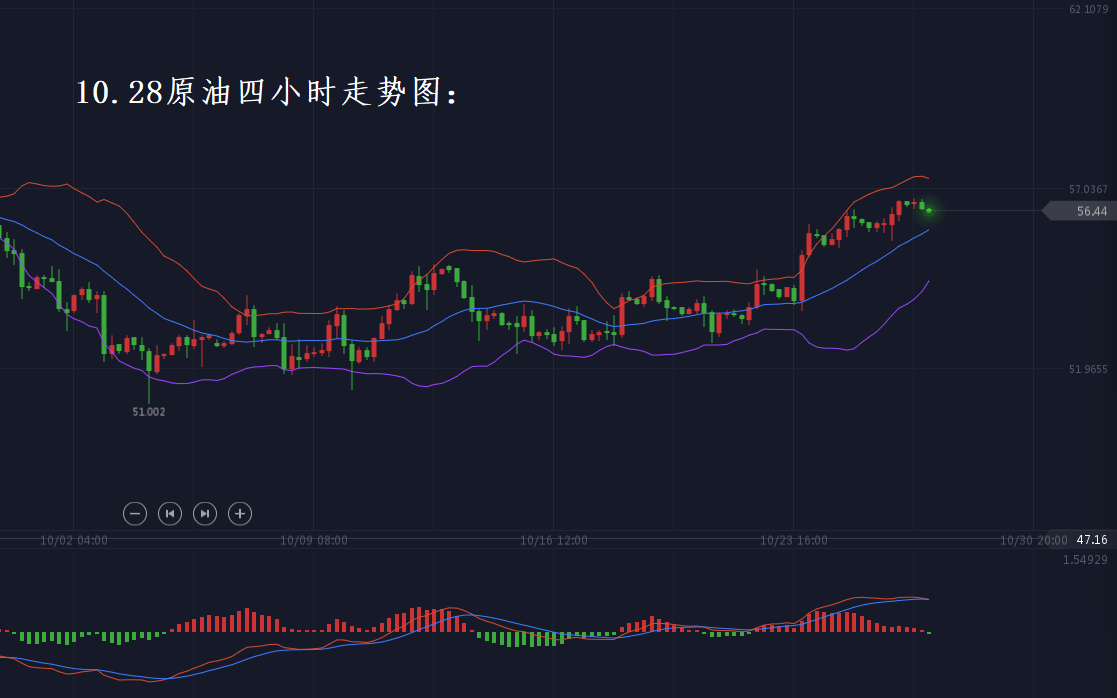Screen dimensions: 1117x698
Task: Select the 10/23 16:00 time axis label
Action: pyautogui.click(x=794, y=540)
